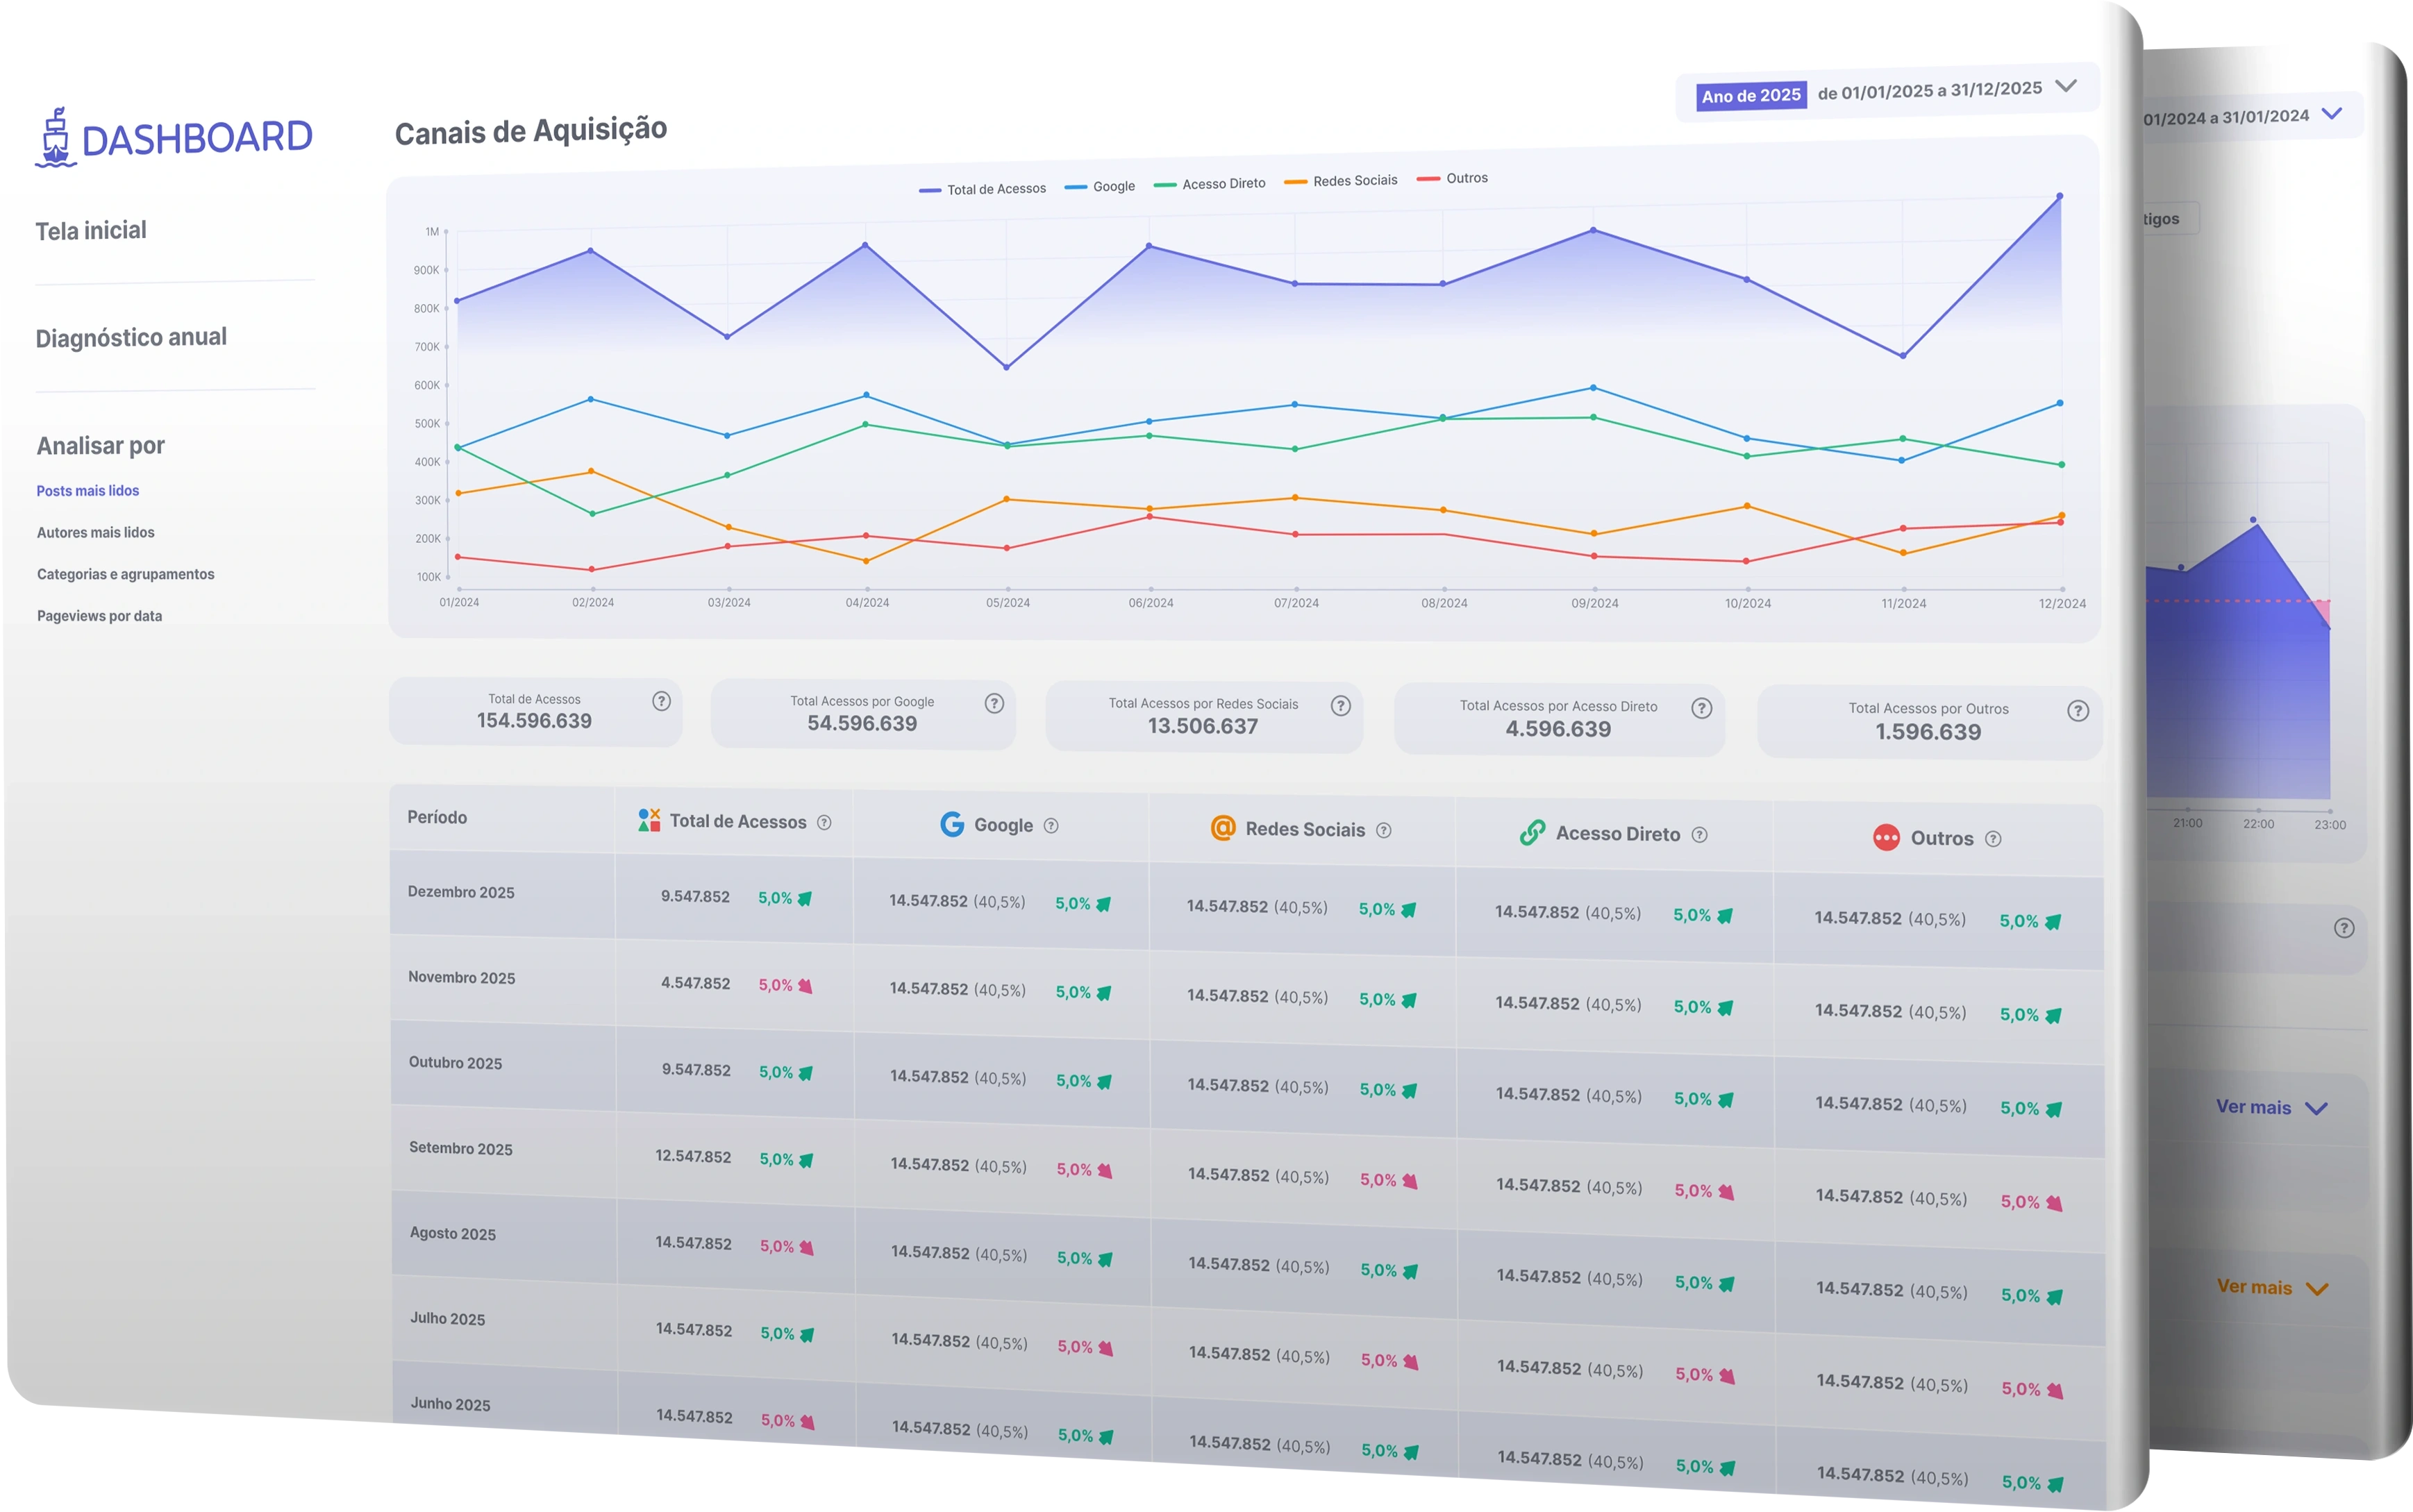
Task: Click the red Outros dots icon
Action: [1886, 838]
